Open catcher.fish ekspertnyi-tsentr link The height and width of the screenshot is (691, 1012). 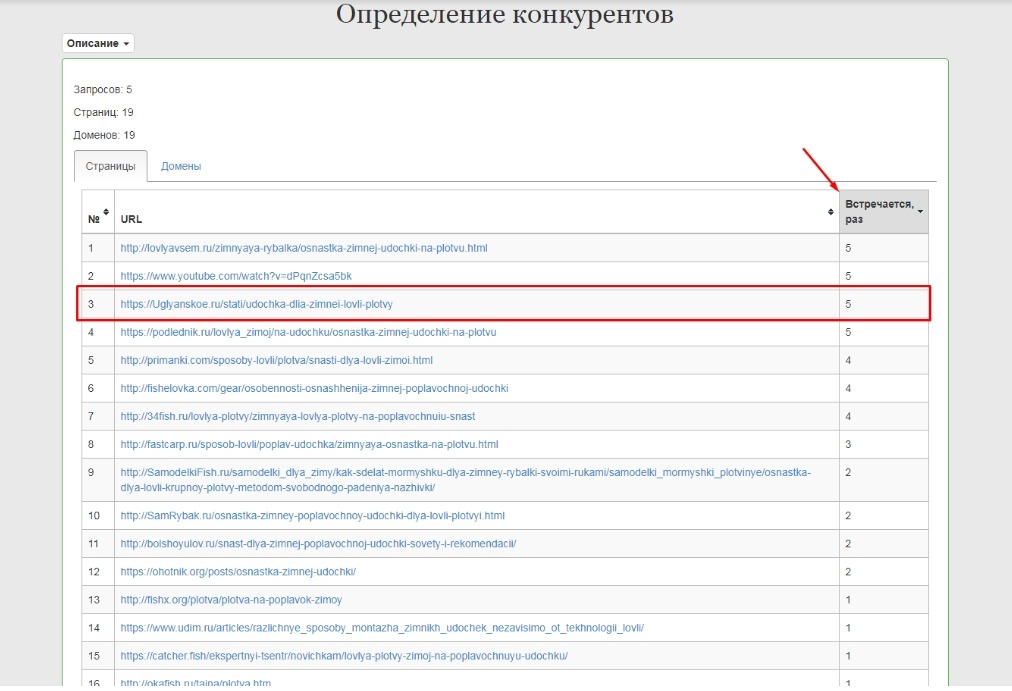pyautogui.click(x=344, y=656)
